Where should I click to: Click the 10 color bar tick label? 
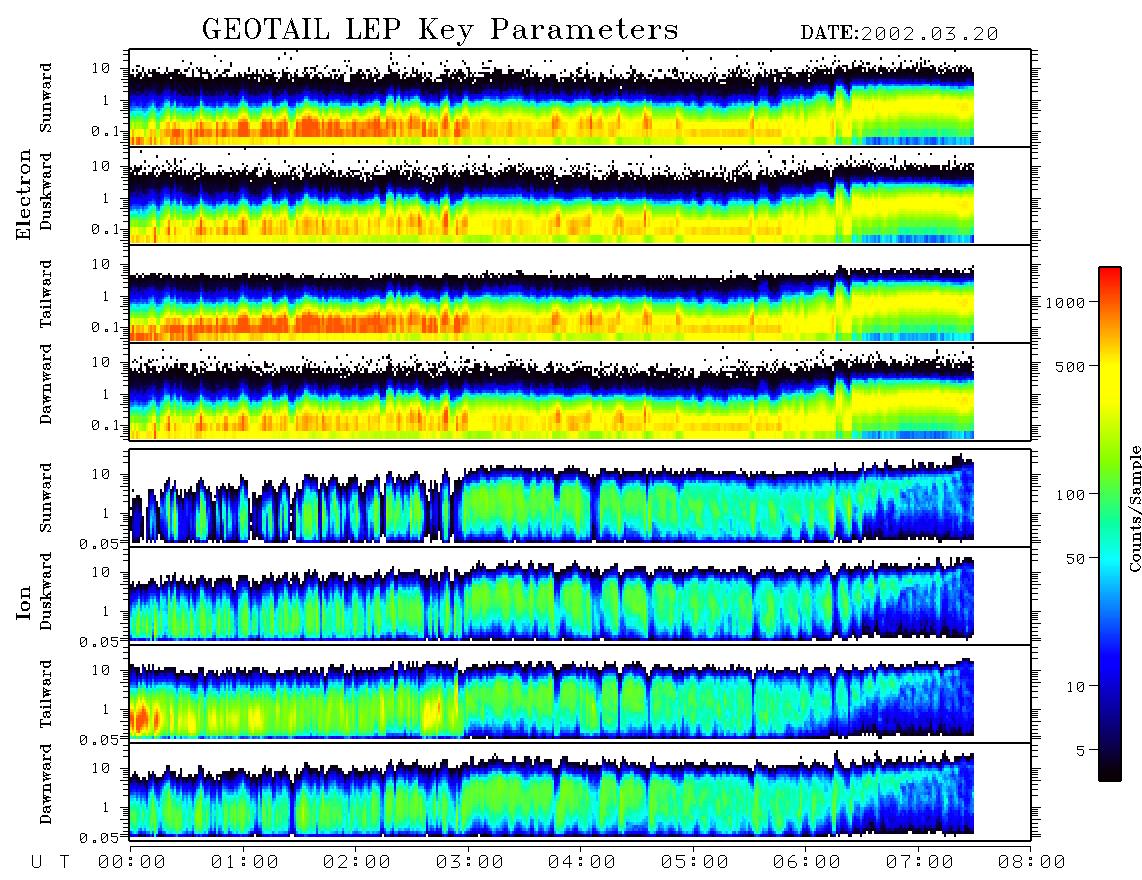pos(1076,686)
